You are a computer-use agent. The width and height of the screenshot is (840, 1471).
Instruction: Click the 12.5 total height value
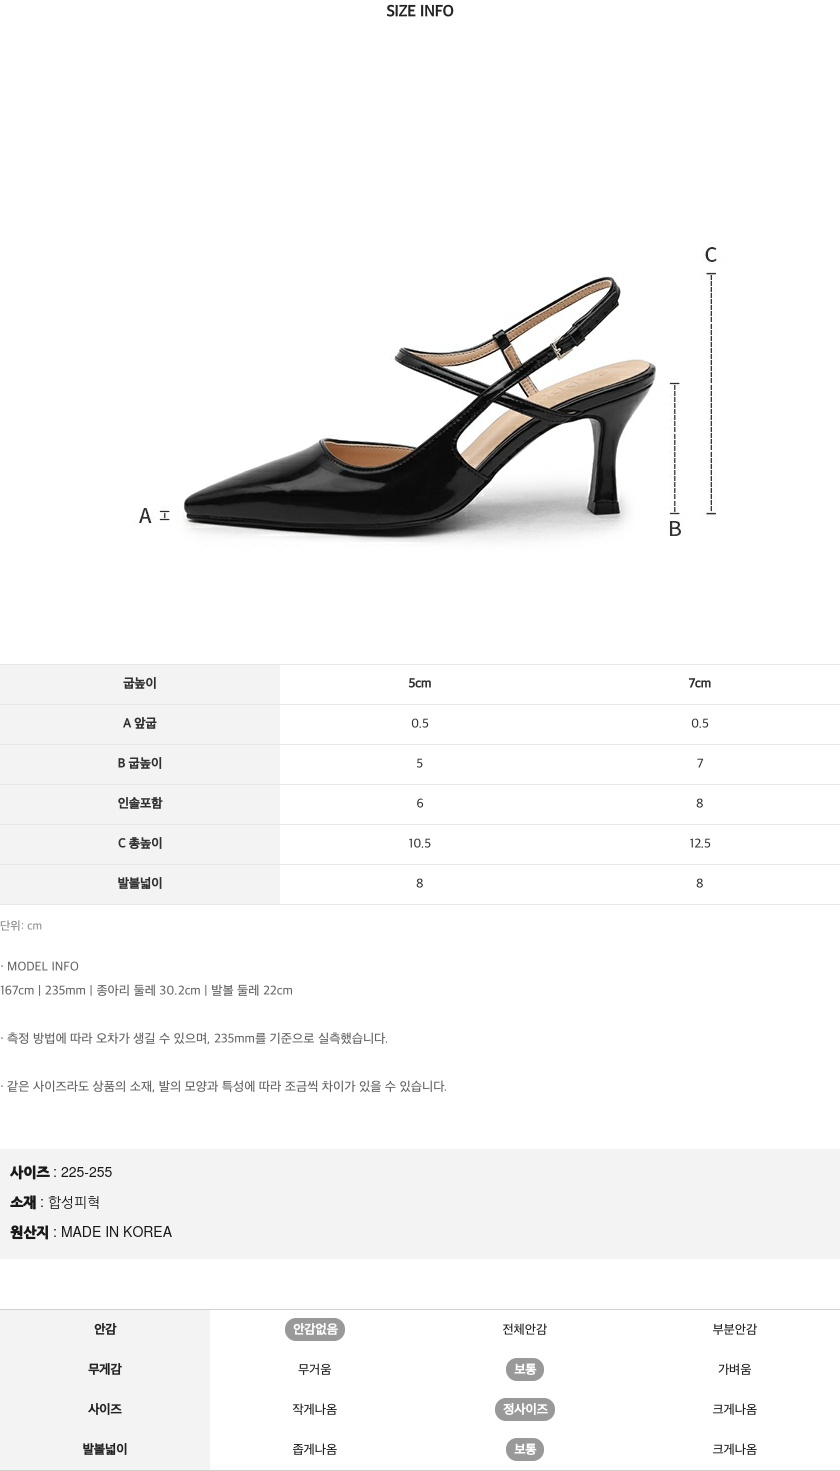700,843
